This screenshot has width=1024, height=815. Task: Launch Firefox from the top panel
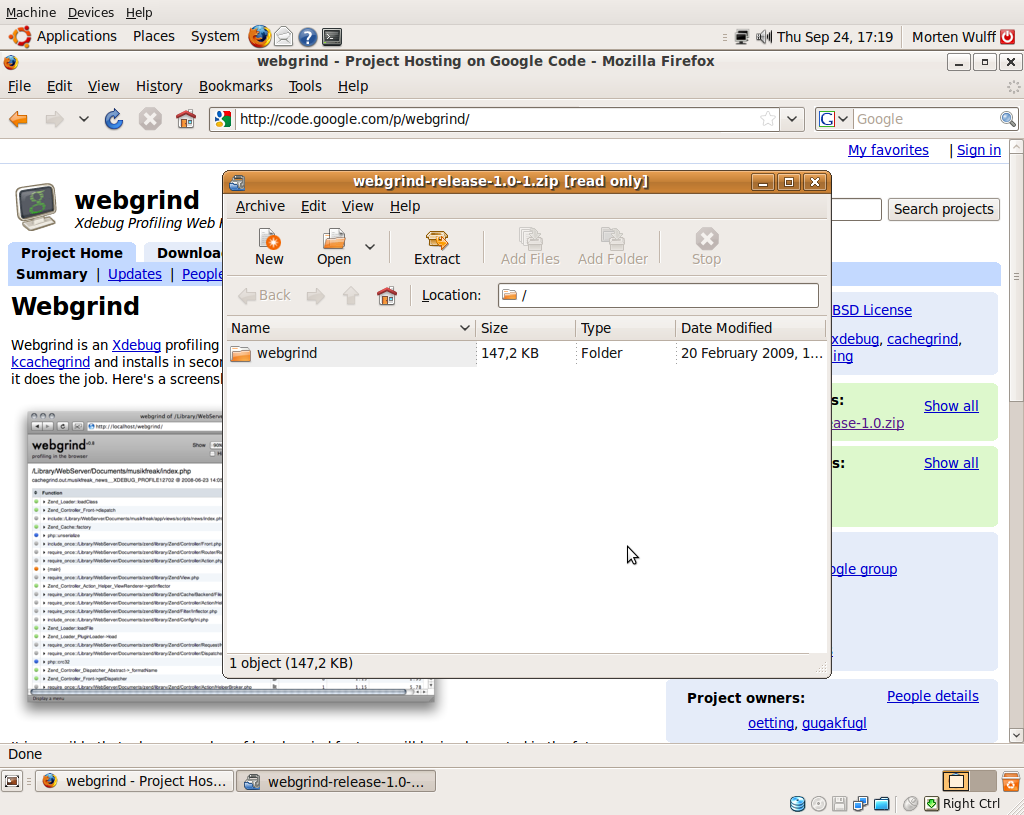coord(259,37)
